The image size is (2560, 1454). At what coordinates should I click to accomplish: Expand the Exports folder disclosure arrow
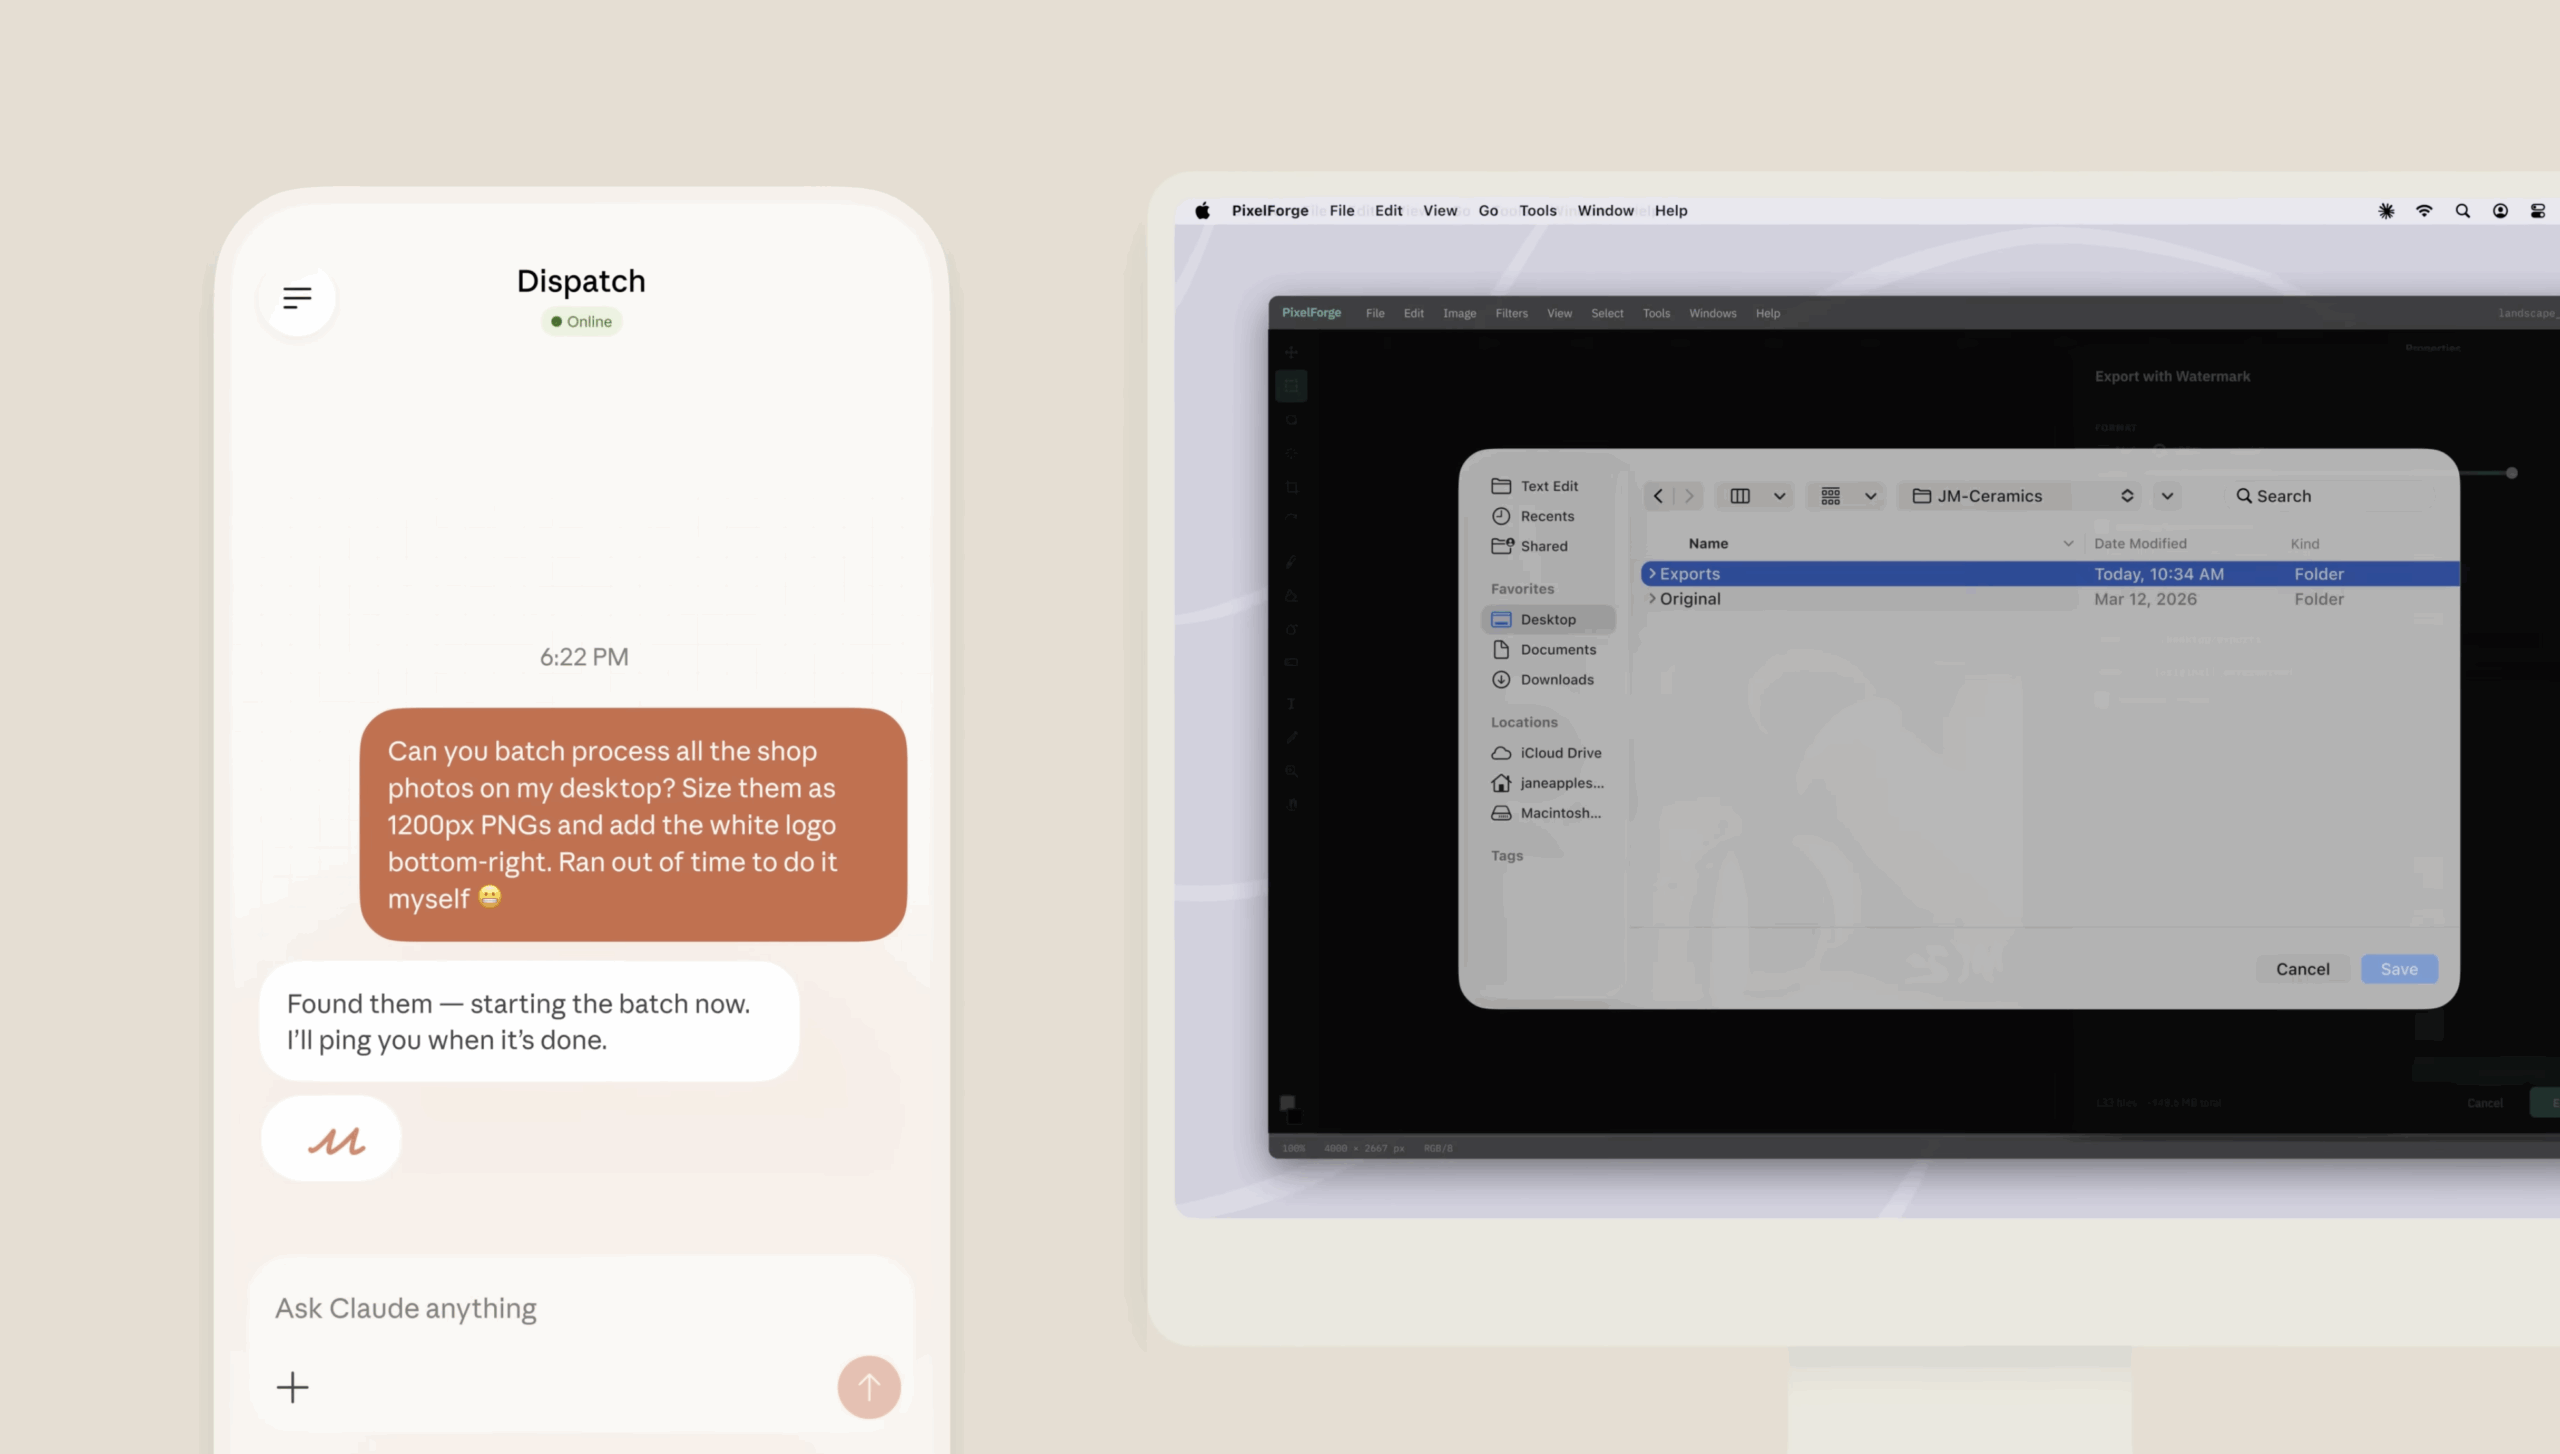(x=1652, y=574)
